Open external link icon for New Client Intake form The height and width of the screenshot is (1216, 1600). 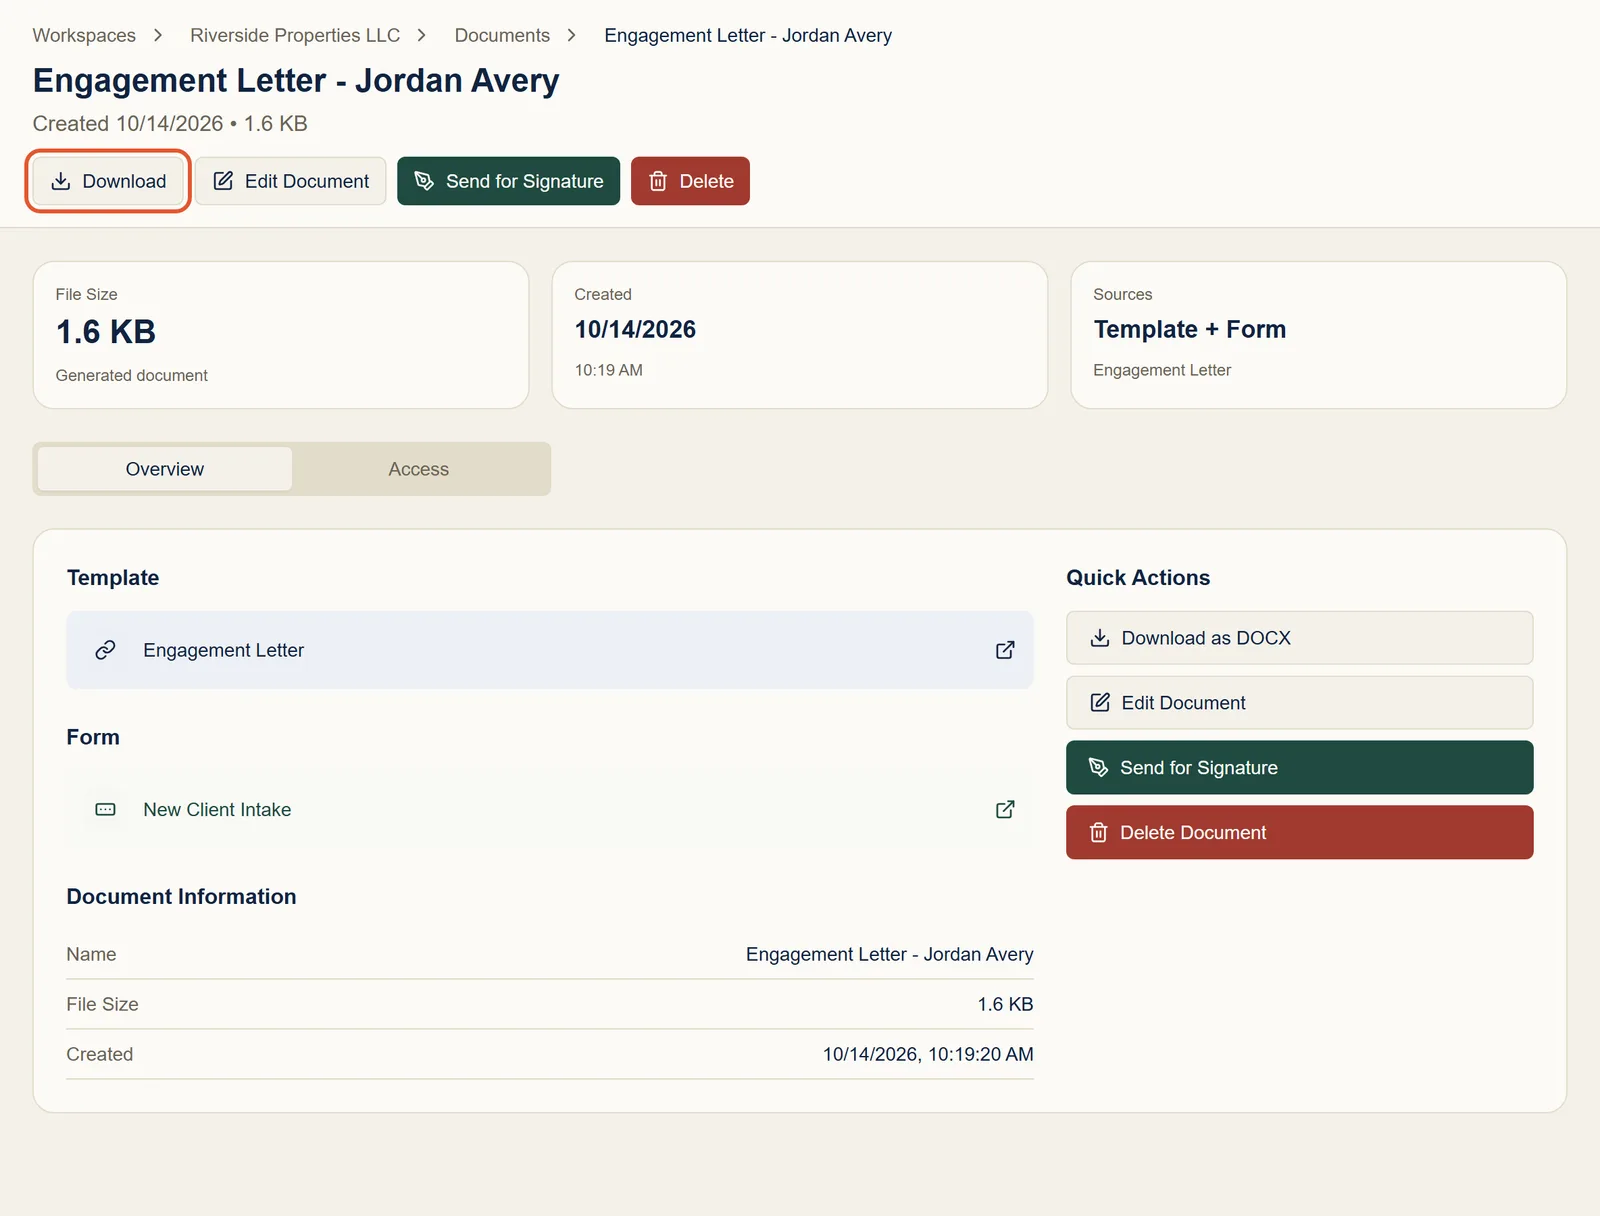(1005, 809)
